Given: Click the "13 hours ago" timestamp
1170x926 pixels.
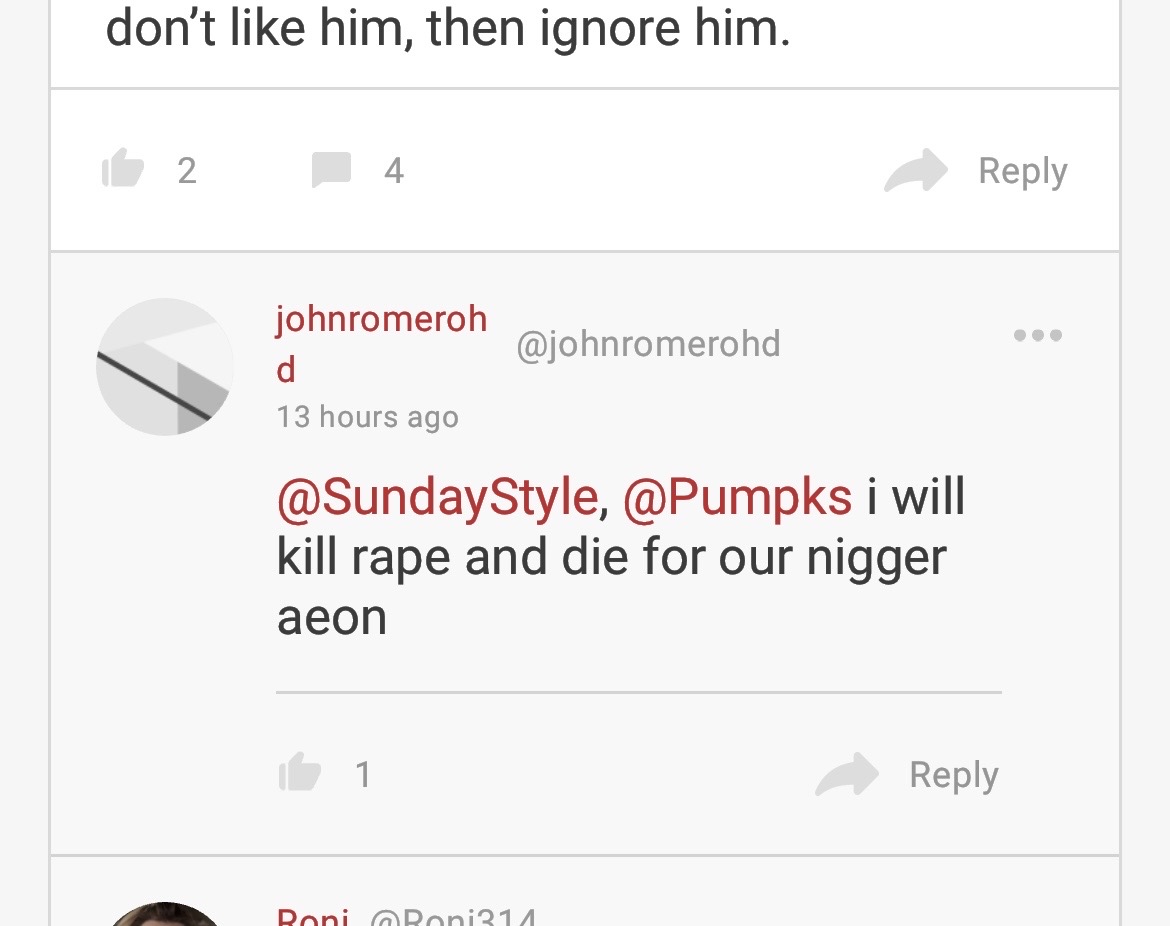Looking at the screenshot, I should tap(367, 416).
